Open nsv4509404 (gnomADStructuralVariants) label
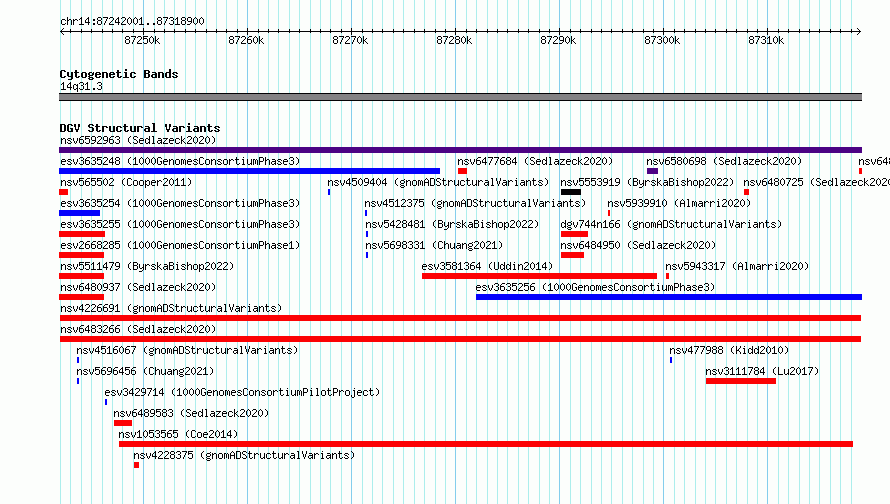This screenshot has height=504, width=890. tap(438, 182)
